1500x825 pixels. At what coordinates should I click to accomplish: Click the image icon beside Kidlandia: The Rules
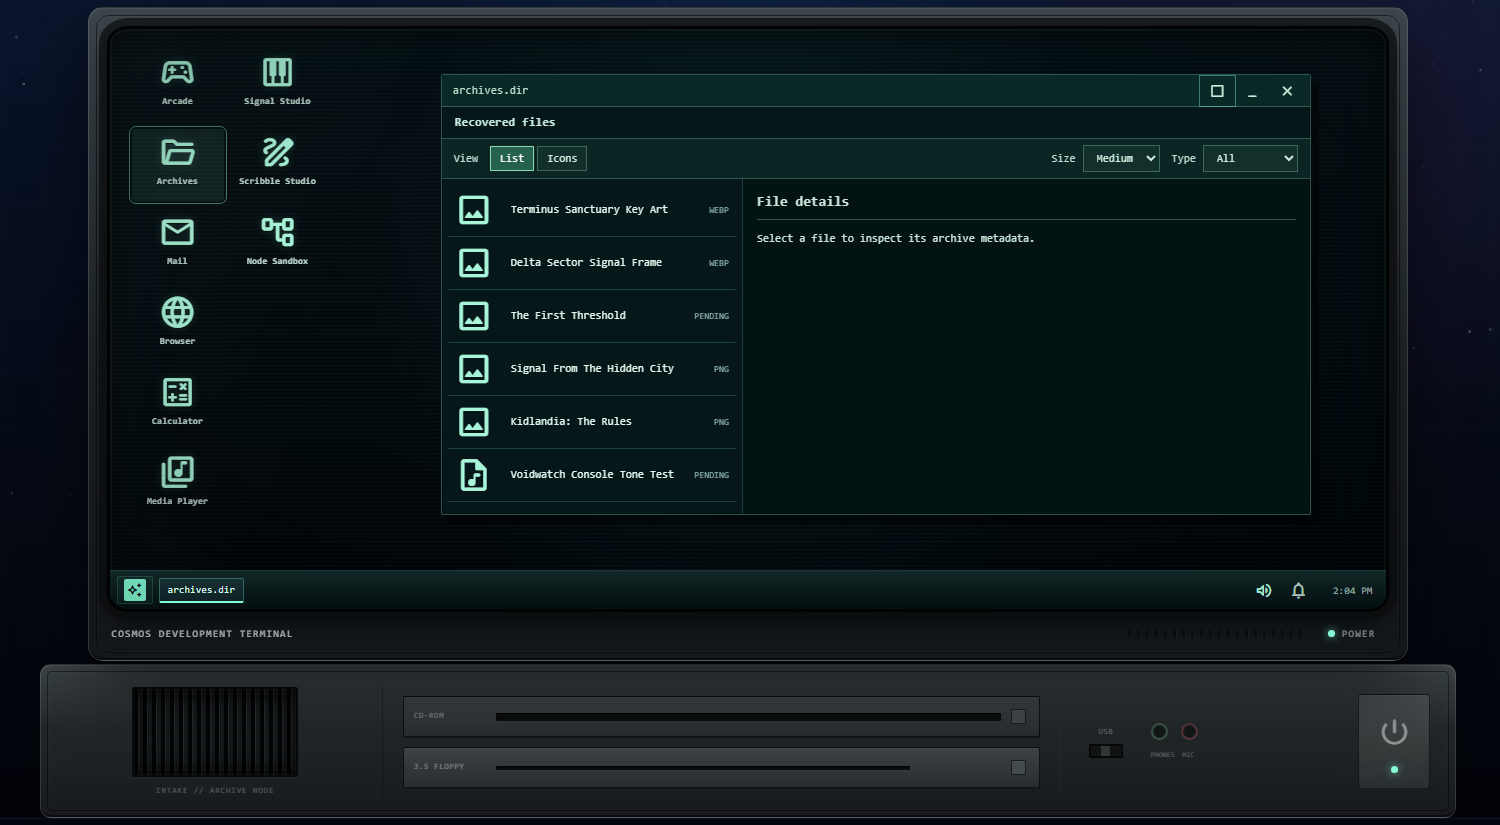tap(474, 422)
